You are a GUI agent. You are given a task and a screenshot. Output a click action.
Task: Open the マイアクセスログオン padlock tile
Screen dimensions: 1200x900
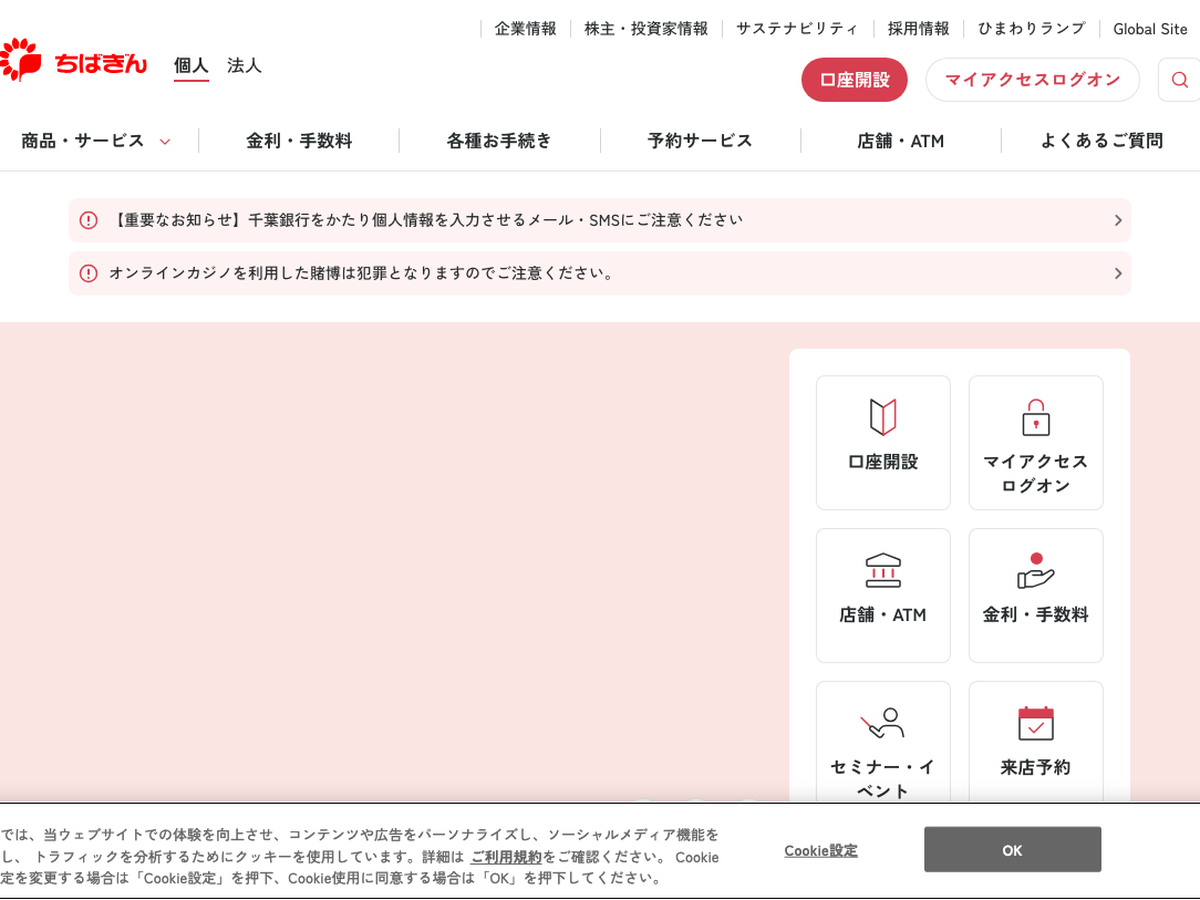[1035, 442]
